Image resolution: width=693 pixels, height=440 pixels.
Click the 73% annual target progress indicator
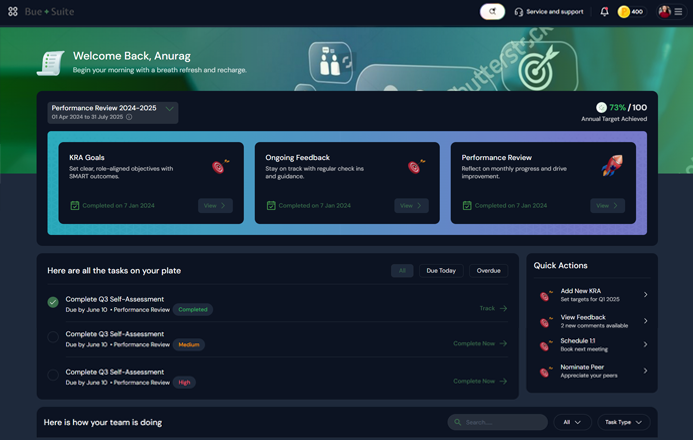(601, 107)
